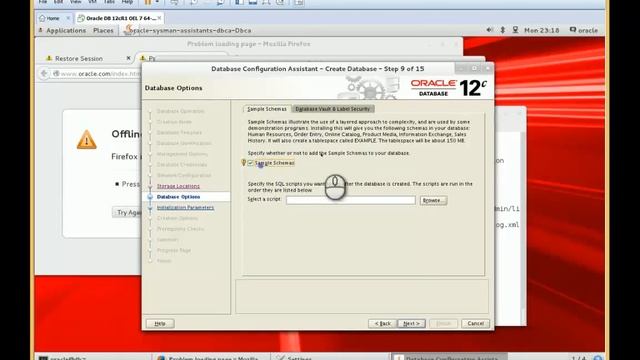Click the Firefox back arrow button
Screen dimensions: 640x360
pyautogui.click(x=44, y=73)
